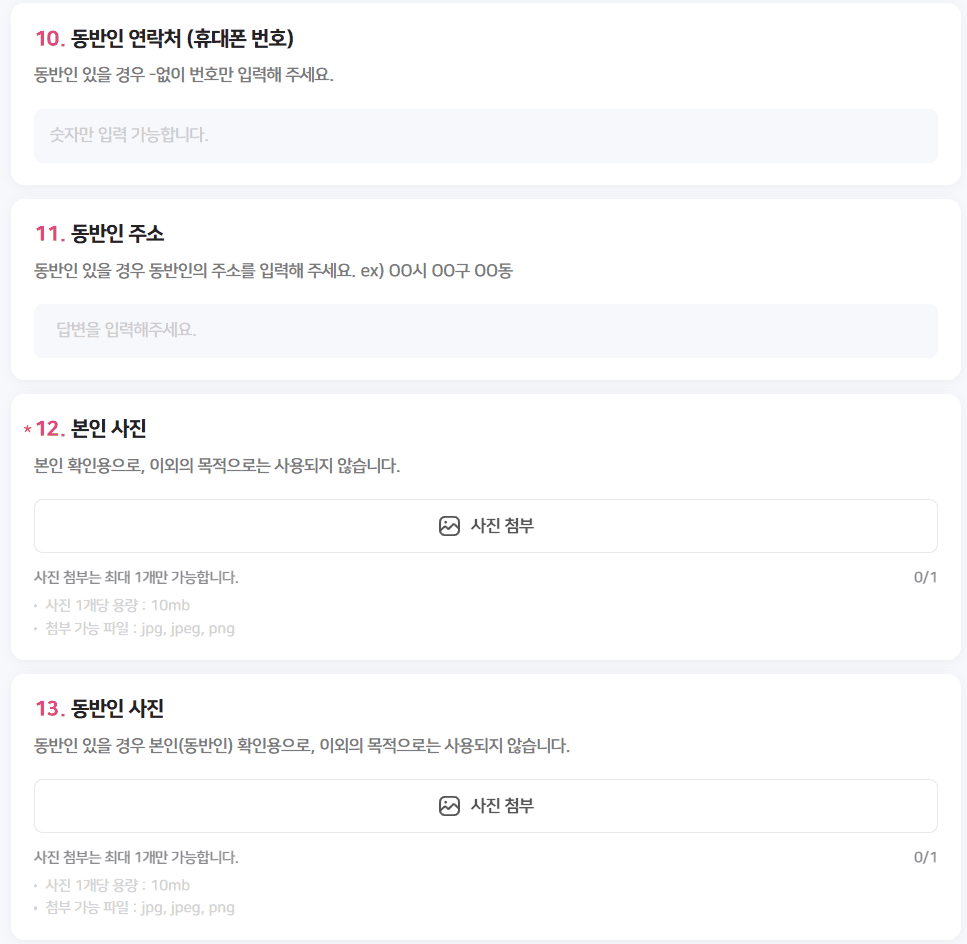This screenshot has height=944, width=967.
Task: Select the address input under question 11
Action: pyautogui.click(x=486, y=330)
